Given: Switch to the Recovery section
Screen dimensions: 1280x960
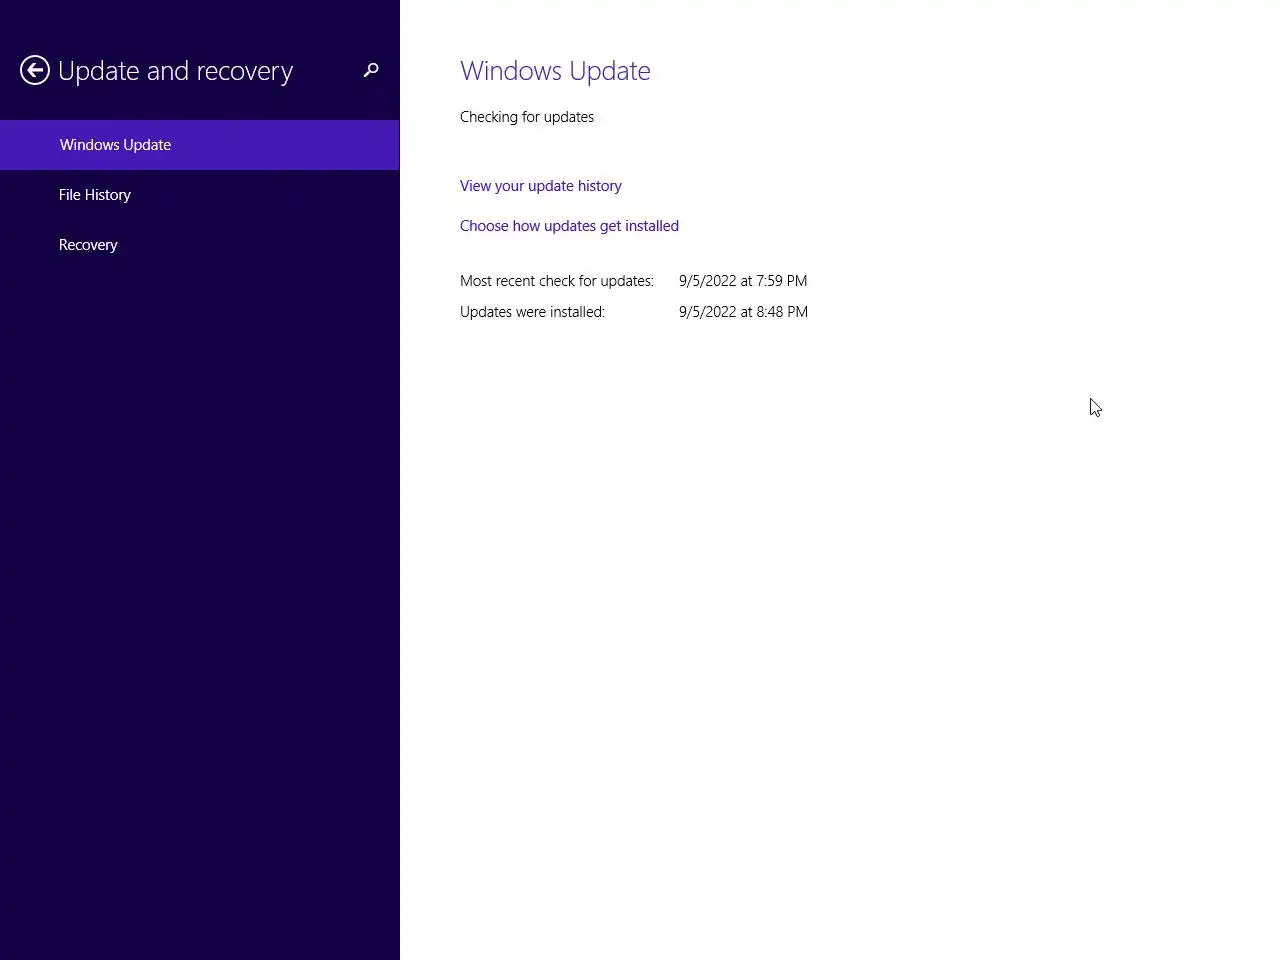Looking at the screenshot, I should click(x=199, y=245).
